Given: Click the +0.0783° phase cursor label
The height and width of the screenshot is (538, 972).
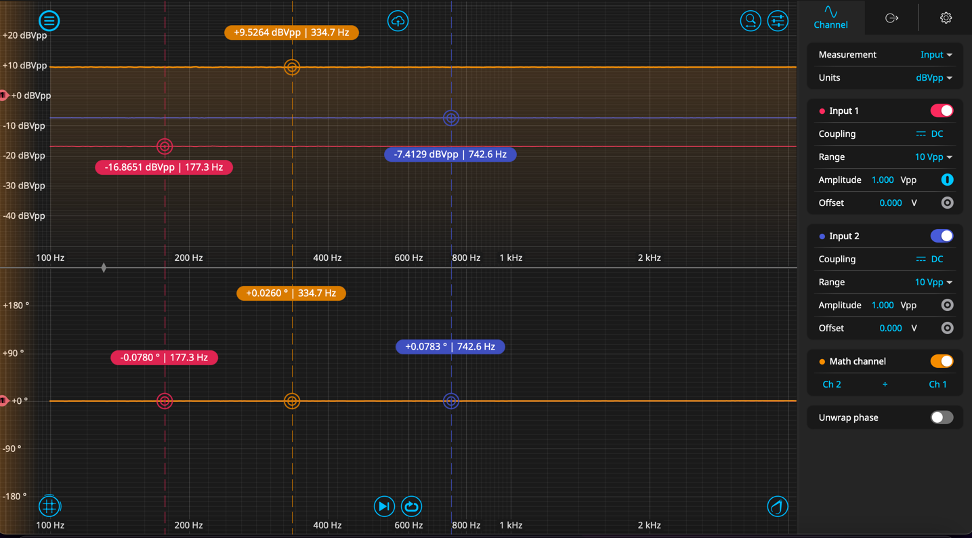Looking at the screenshot, I should [x=450, y=347].
